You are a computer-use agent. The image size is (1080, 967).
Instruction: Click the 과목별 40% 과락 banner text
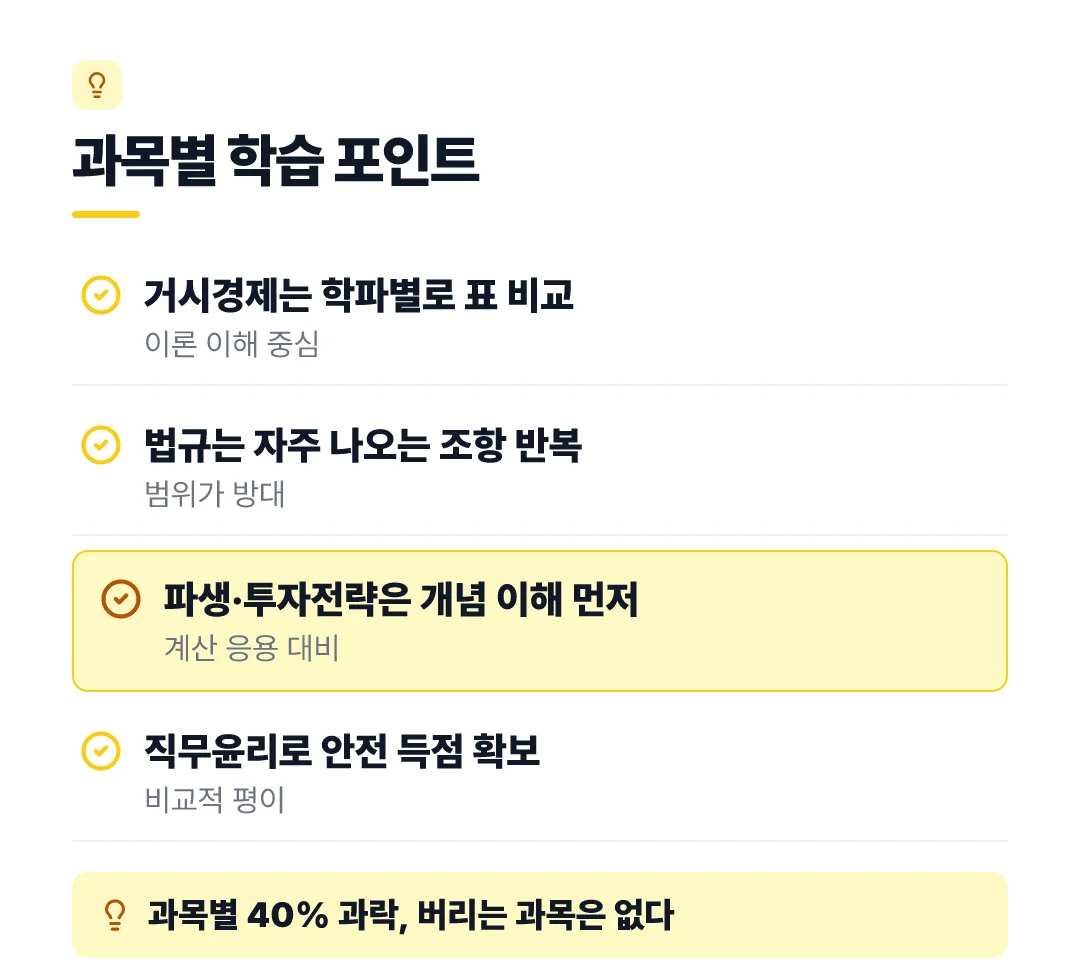coord(411,915)
